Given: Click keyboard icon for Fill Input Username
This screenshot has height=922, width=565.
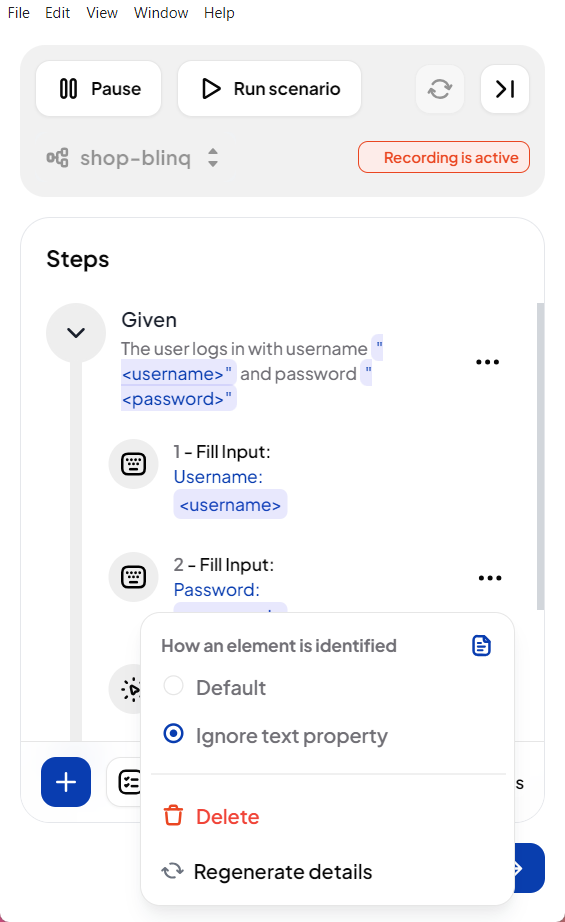Looking at the screenshot, I should pos(133,464).
